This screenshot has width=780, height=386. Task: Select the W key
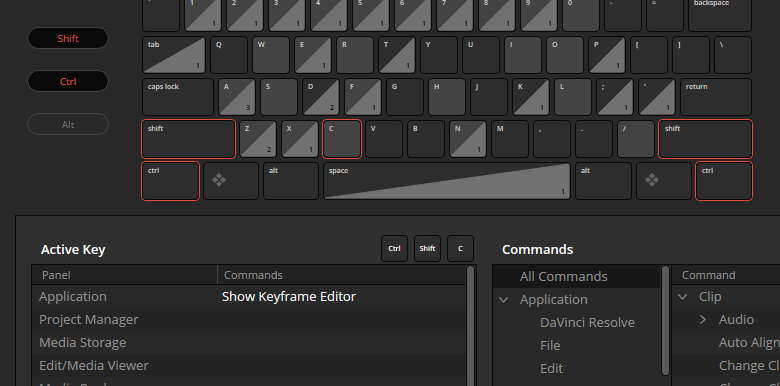pyautogui.click(x=271, y=55)
